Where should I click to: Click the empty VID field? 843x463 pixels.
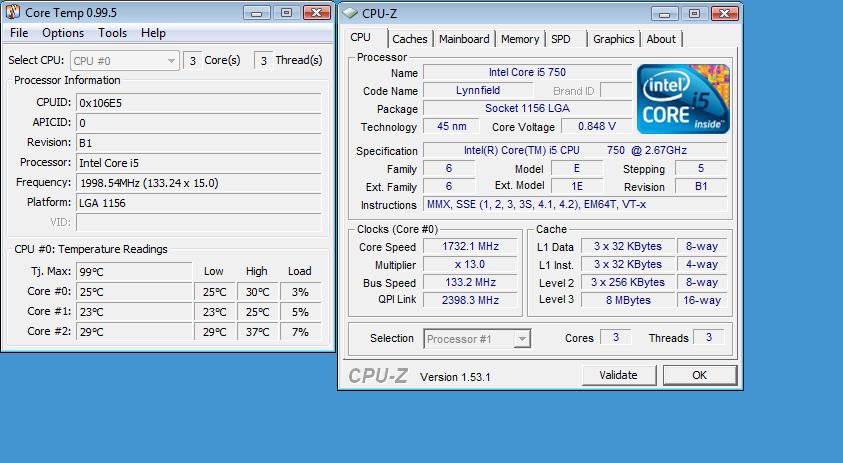[198, 222]
